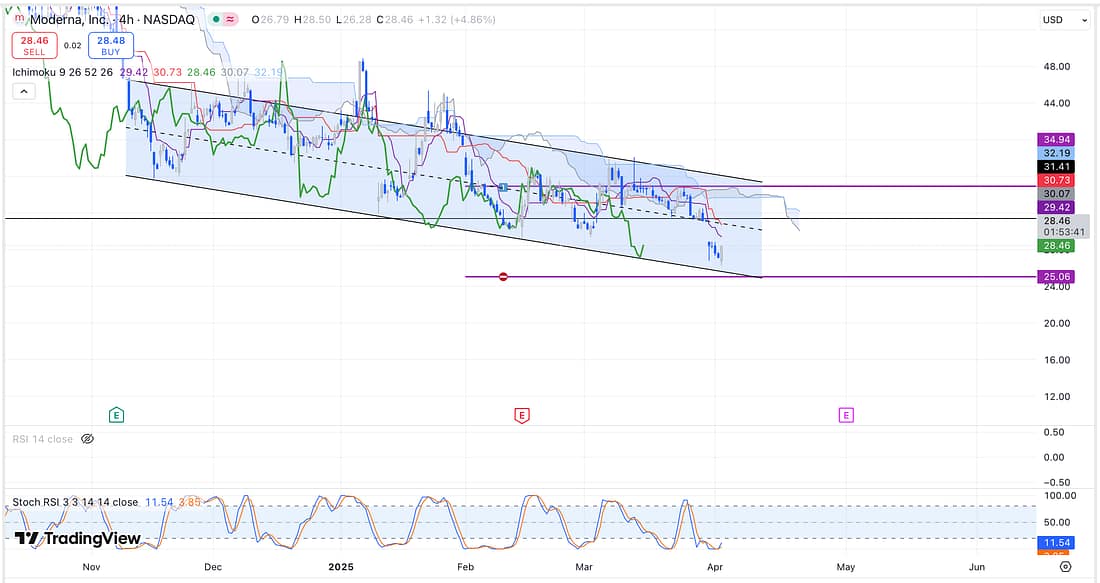This screenshot has height=583, width=1100.
Task: Select the Ichimoku 9 26 52 26 indicator label
Action: click(62, 72)
